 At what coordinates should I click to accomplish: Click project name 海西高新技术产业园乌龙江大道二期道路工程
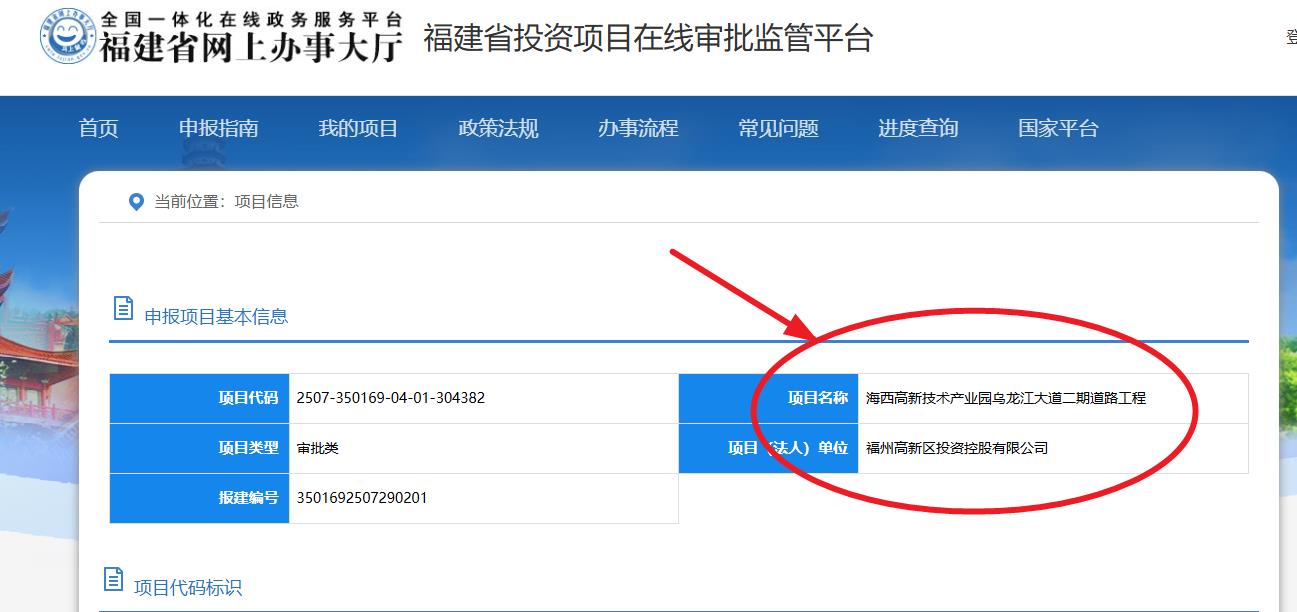1006,398
